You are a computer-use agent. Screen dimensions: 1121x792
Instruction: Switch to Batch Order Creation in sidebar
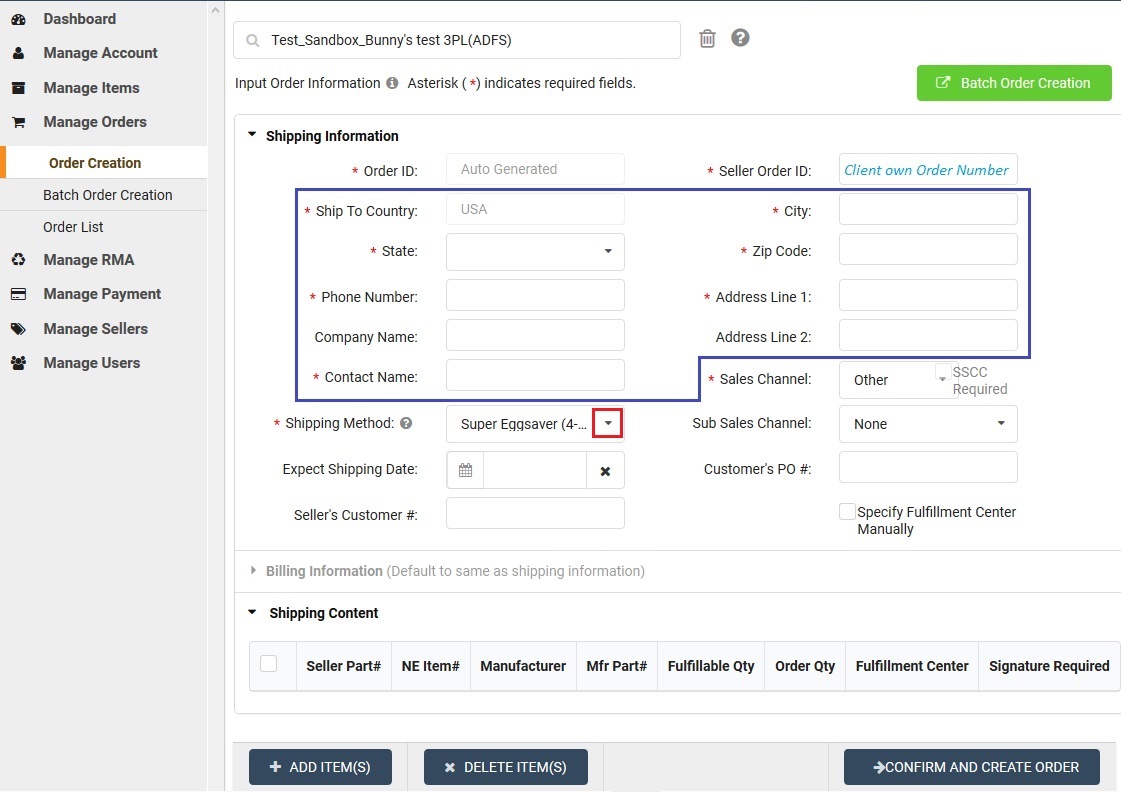pyautogui.click(x=108, y=194)
